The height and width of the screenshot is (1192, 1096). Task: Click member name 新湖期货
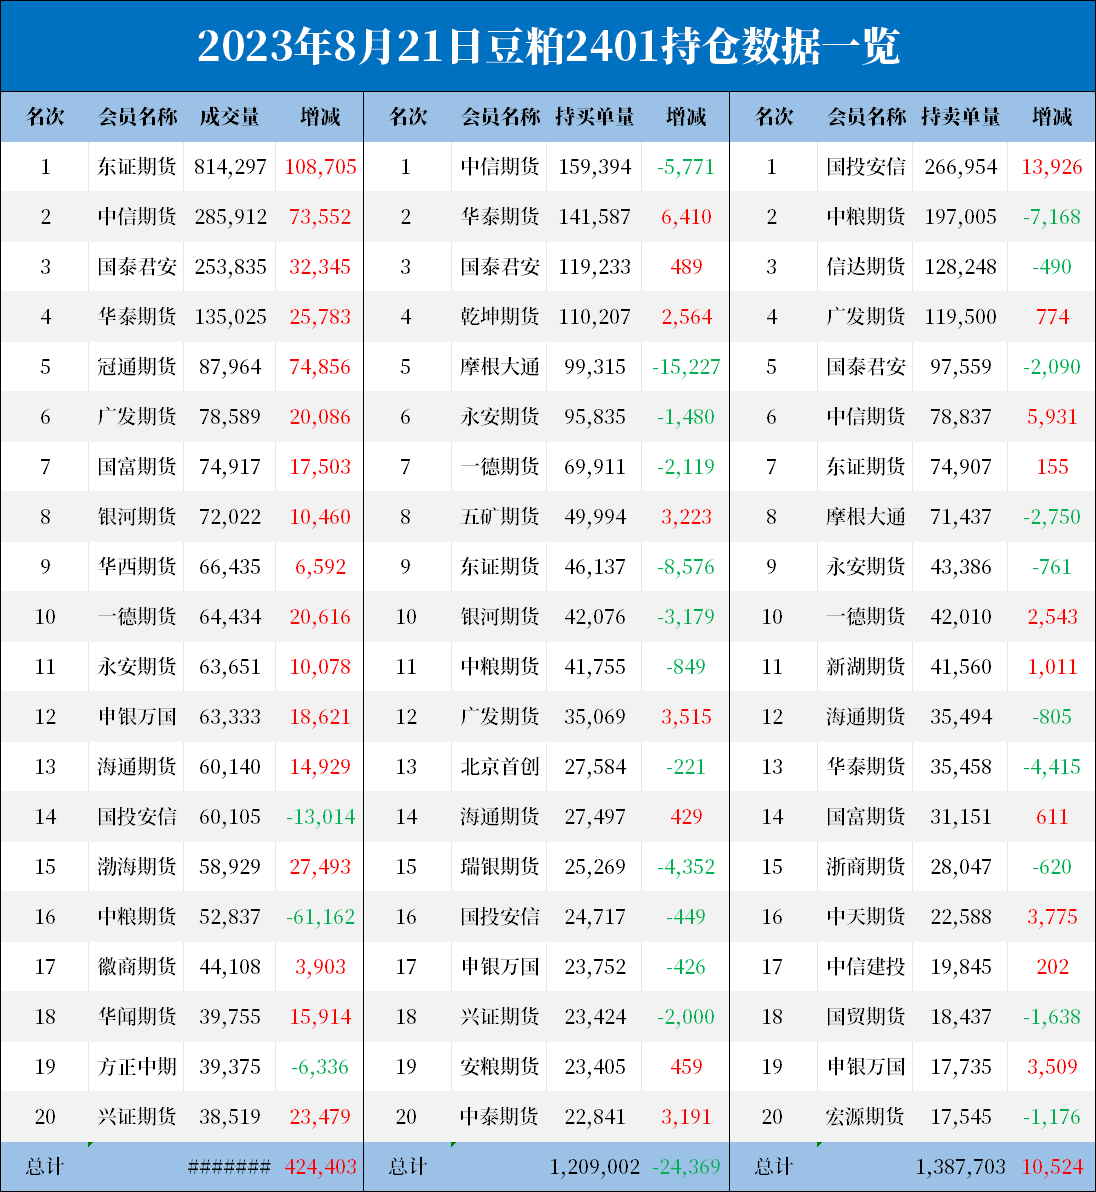click(x=866, y=667)
